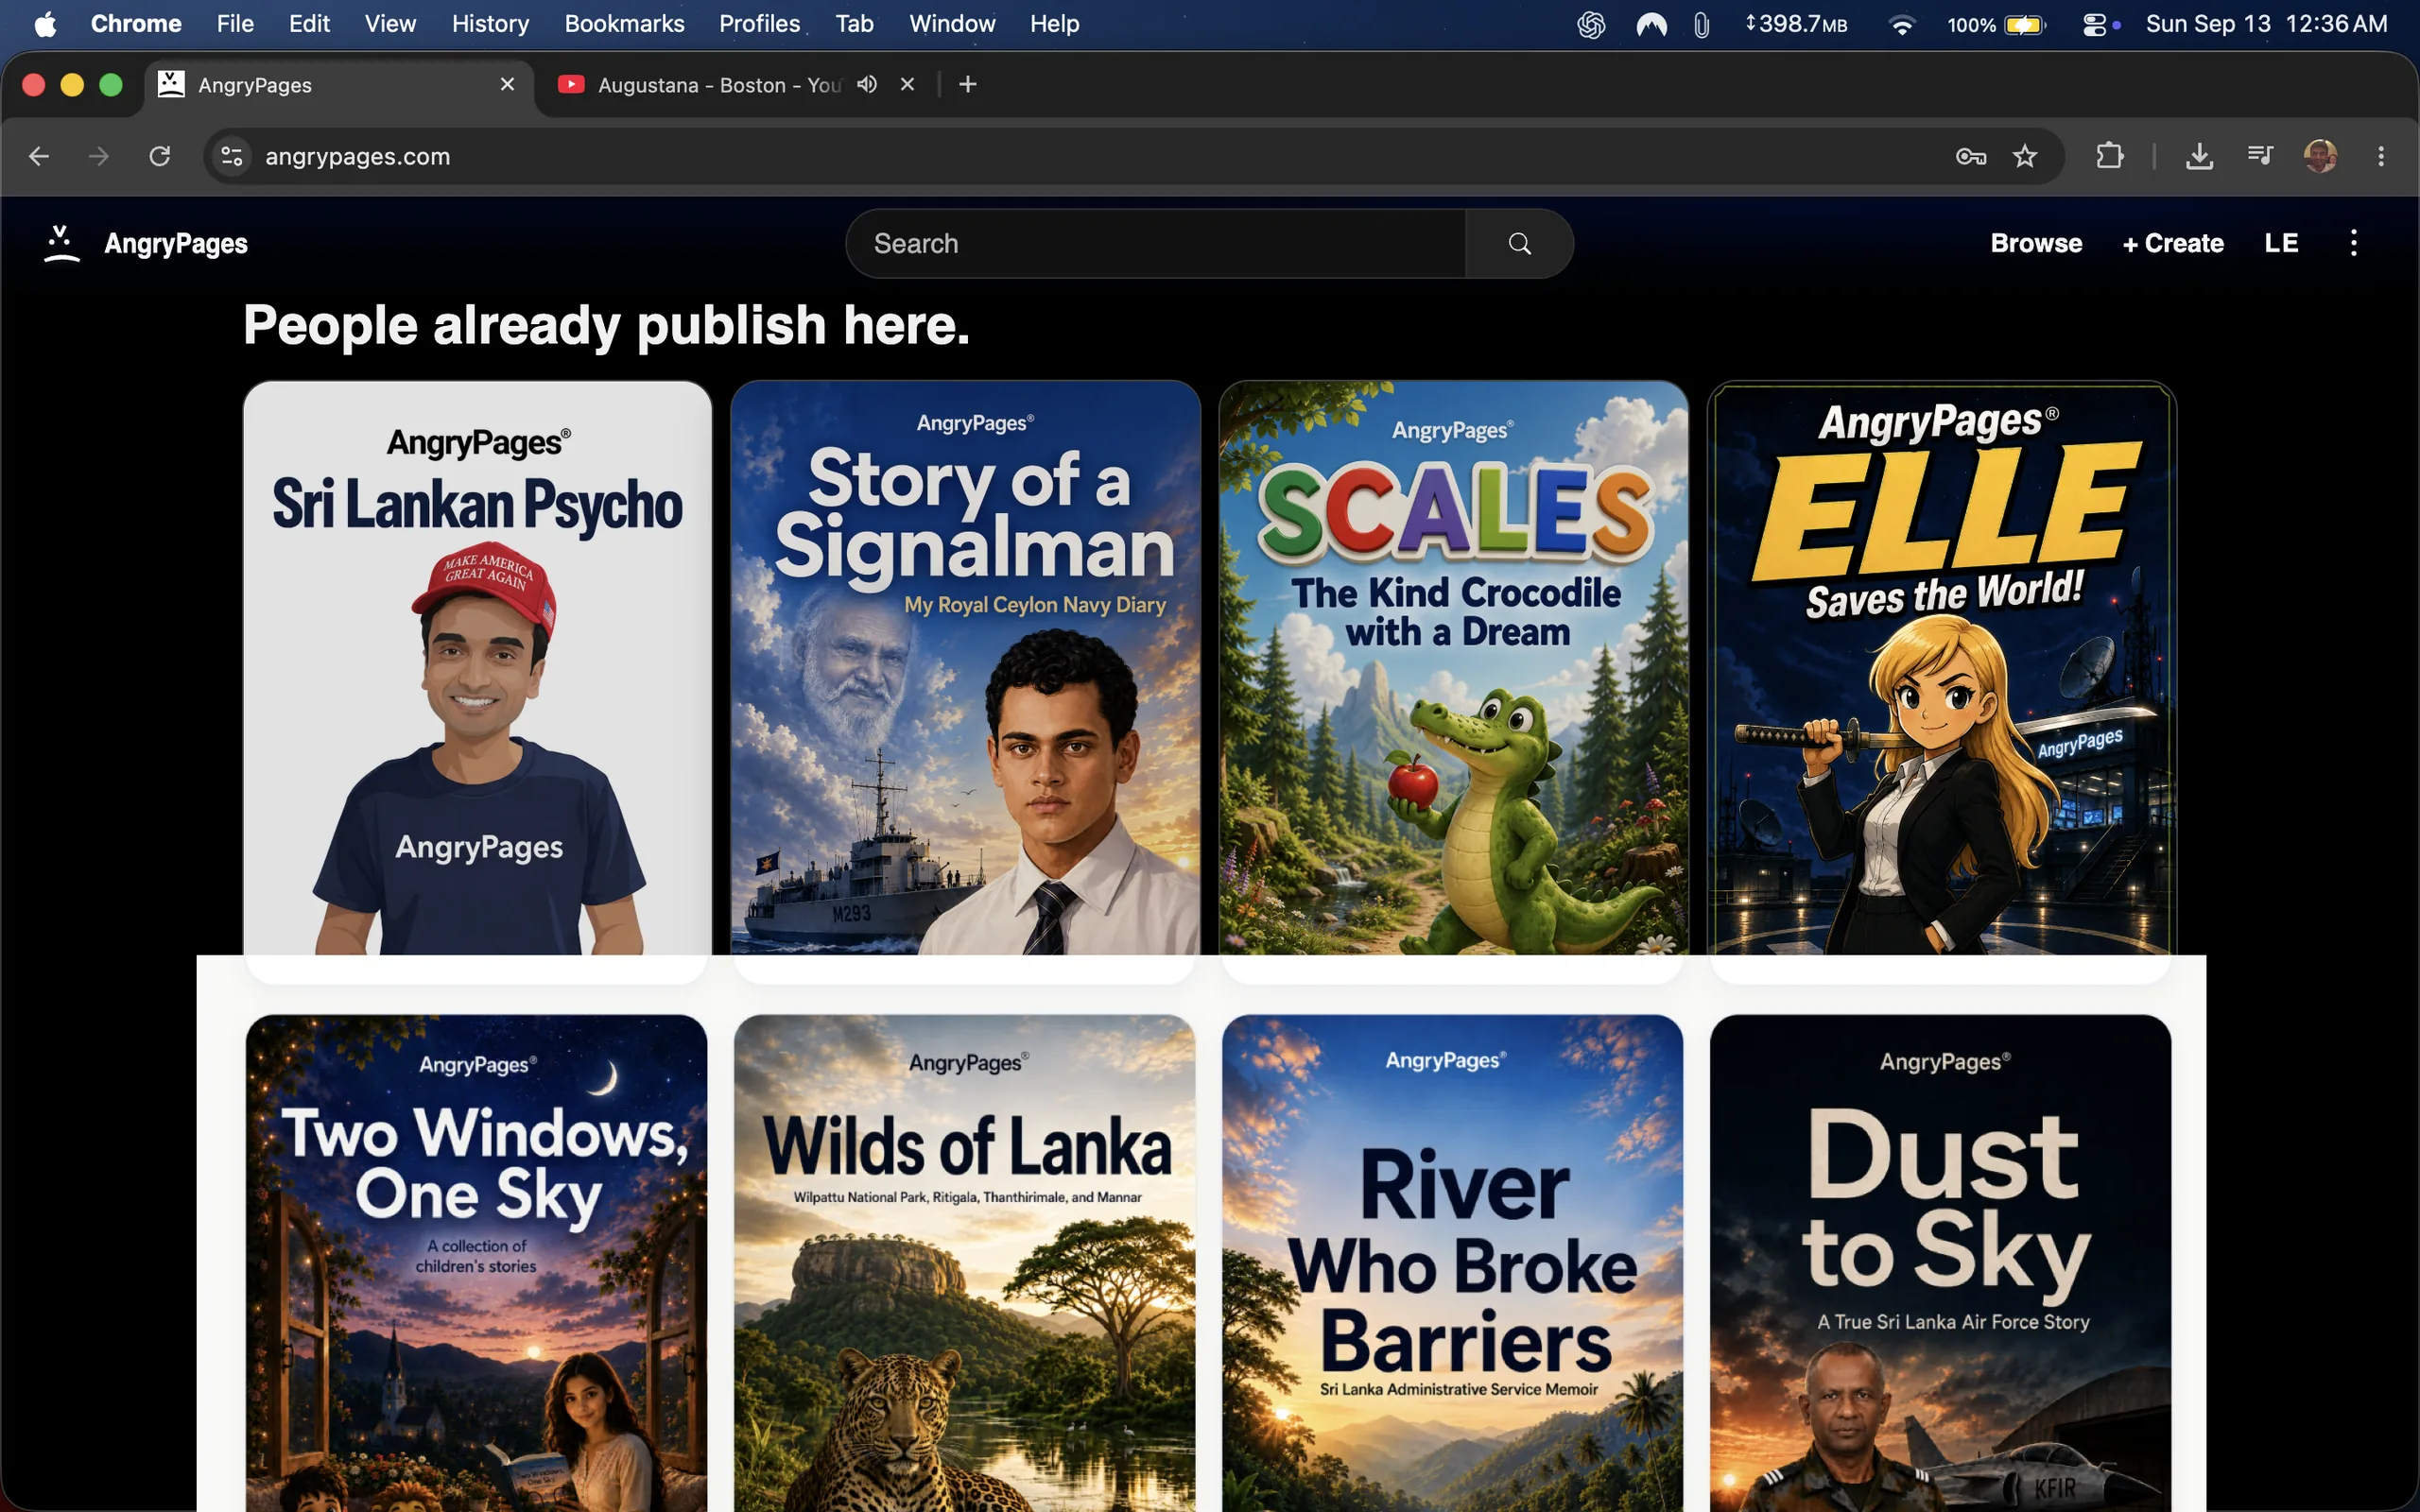Open the Dust to Sky book cover
The image size is (2420, 1512).
coord(1940,1263)
